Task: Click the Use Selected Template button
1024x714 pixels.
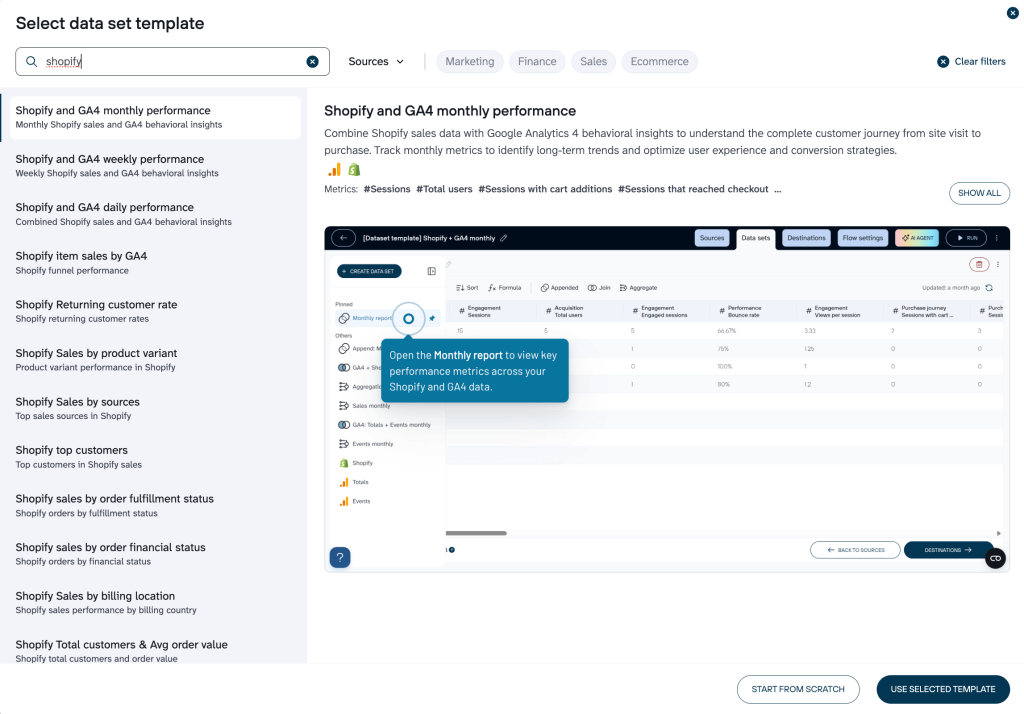Action: point(942,689)
